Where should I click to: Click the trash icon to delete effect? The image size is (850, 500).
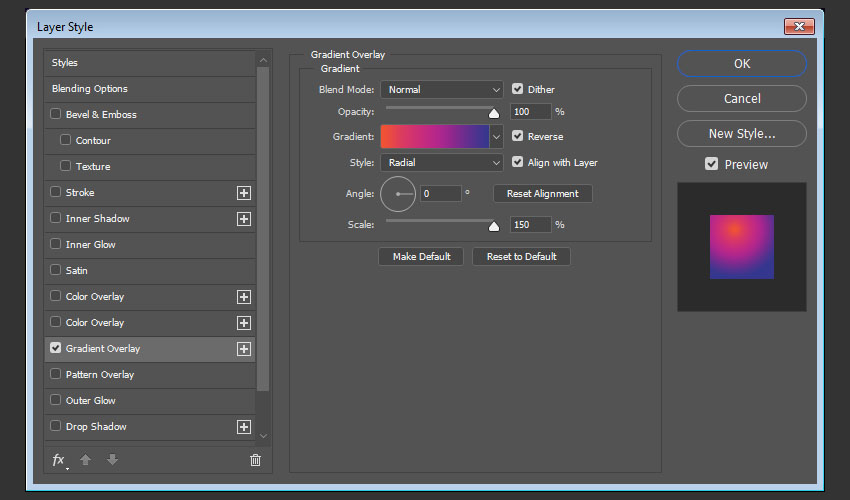[255, 460]
